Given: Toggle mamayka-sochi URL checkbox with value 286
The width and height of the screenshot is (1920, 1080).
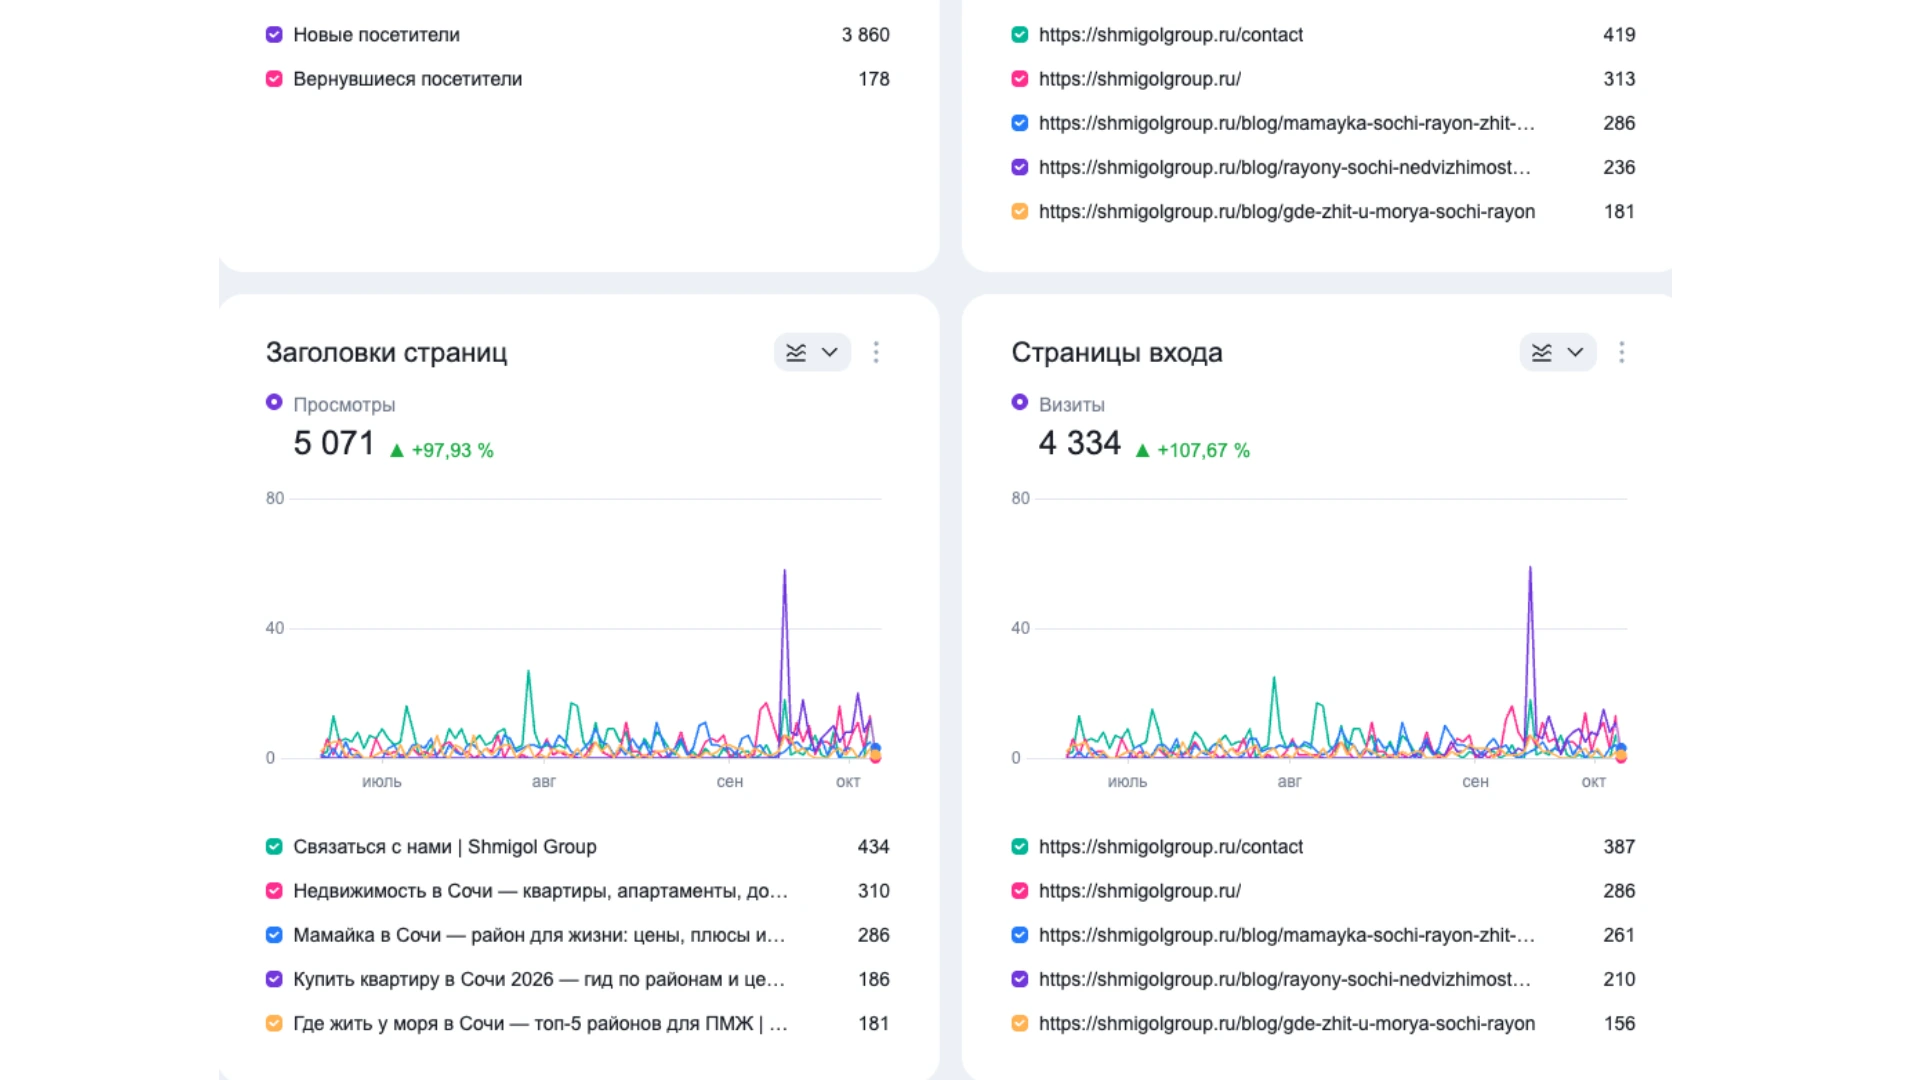Looking at the screenshot, I should pos(1020,123).
